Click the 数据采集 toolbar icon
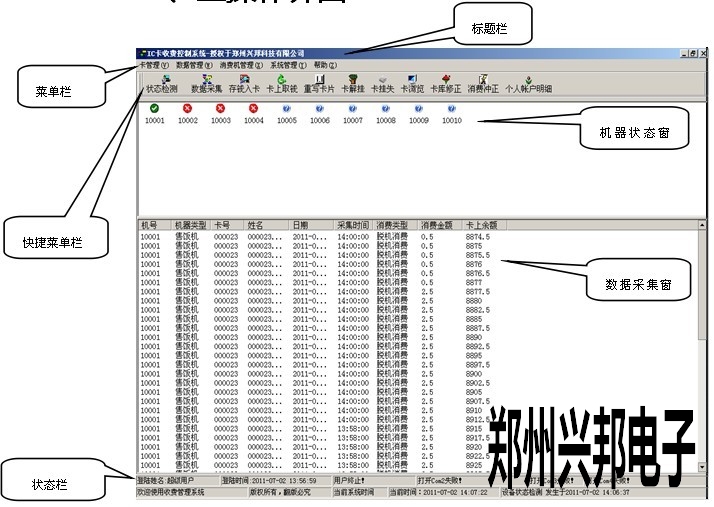 pos(207,83)
